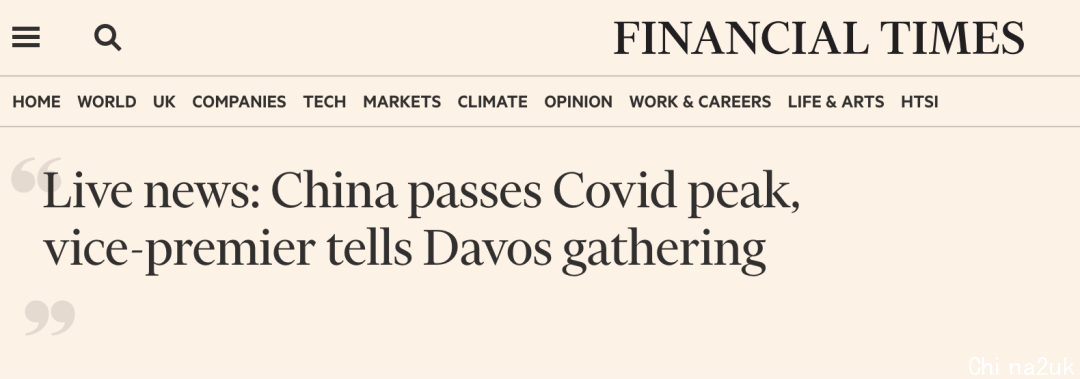
Task: Open the WORLD section
Action: (107, 102)
